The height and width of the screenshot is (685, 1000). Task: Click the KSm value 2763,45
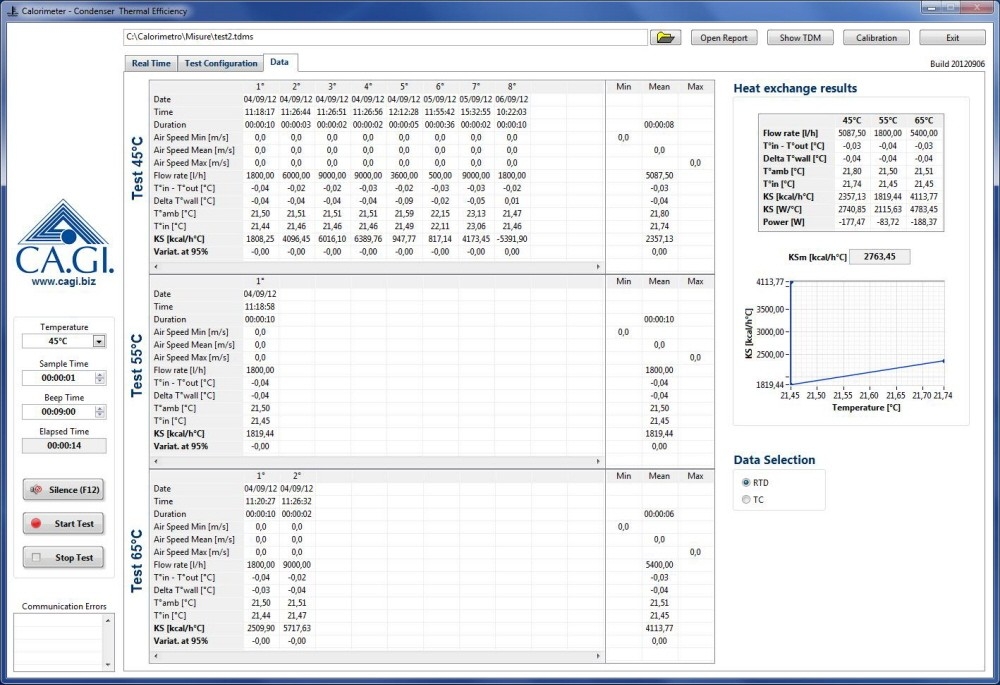tap(879, 256)
